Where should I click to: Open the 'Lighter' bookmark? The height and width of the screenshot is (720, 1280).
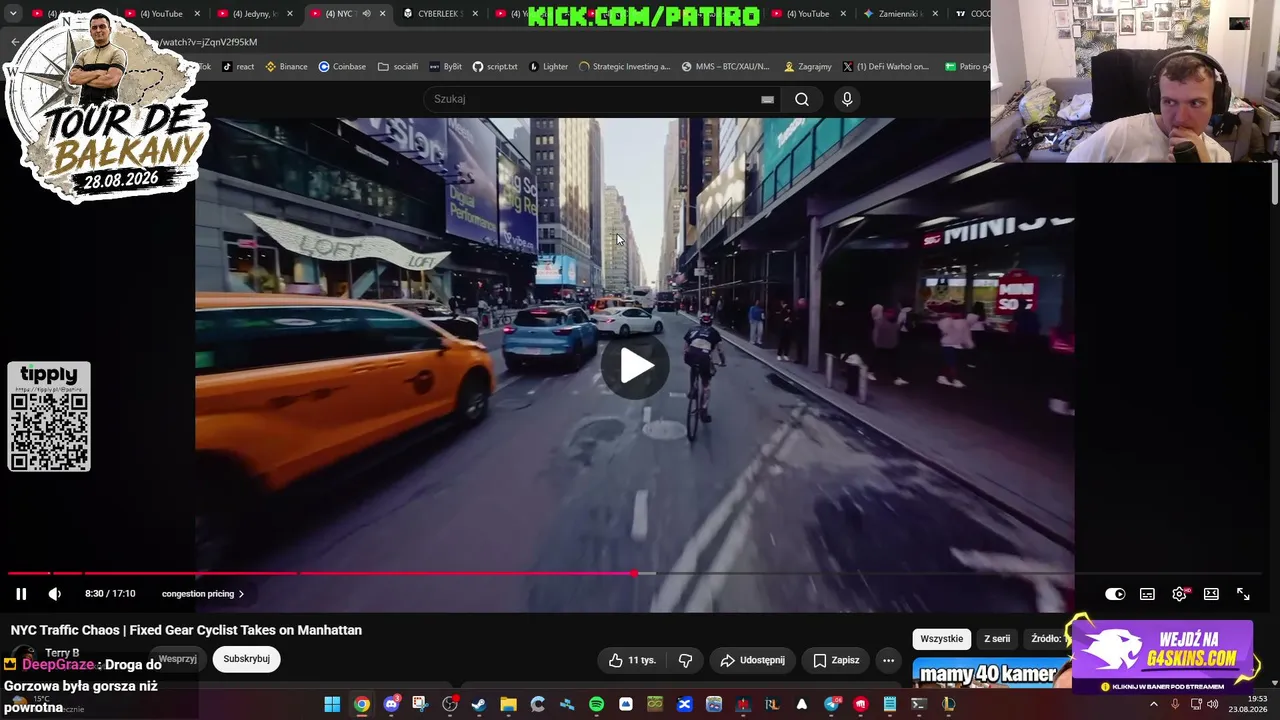(x=549, y=67)
